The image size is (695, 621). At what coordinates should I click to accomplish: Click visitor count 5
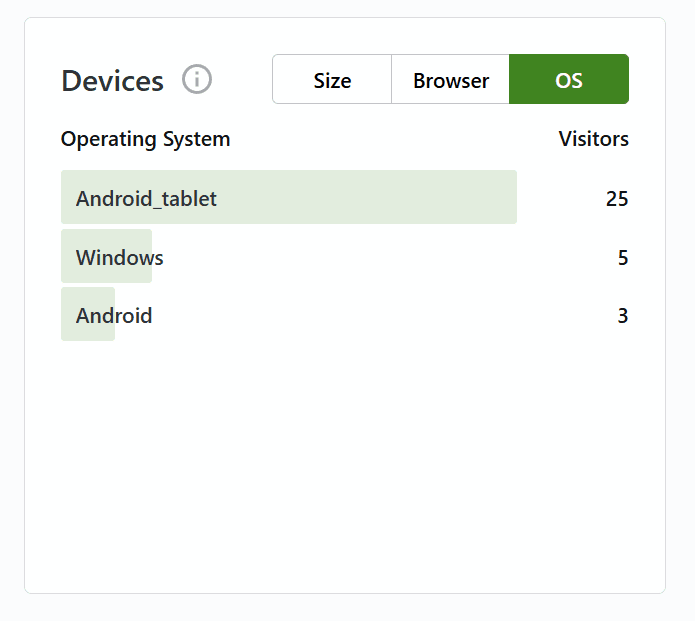[623, 258]
